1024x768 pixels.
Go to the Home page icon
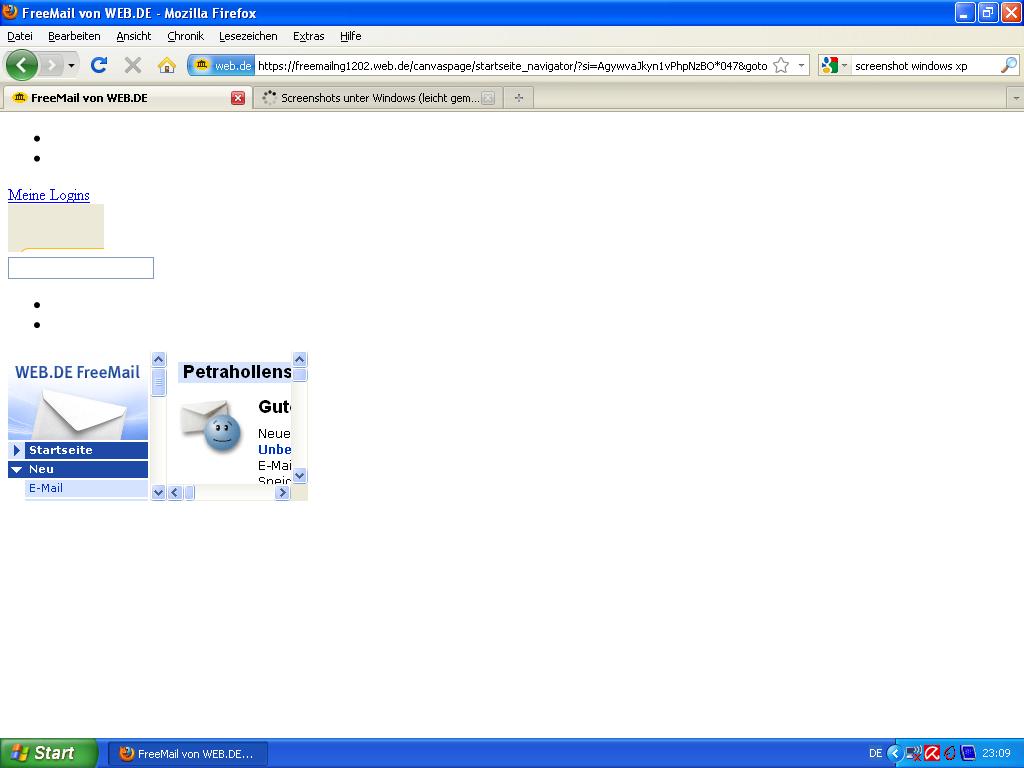point(167,65)
